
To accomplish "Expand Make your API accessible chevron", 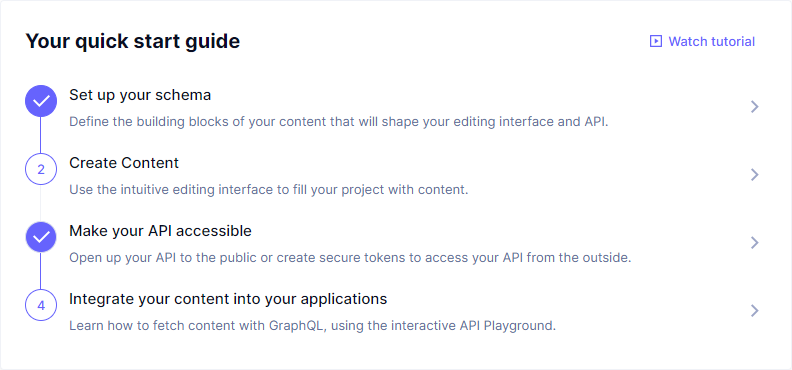I will click(755, 242).
